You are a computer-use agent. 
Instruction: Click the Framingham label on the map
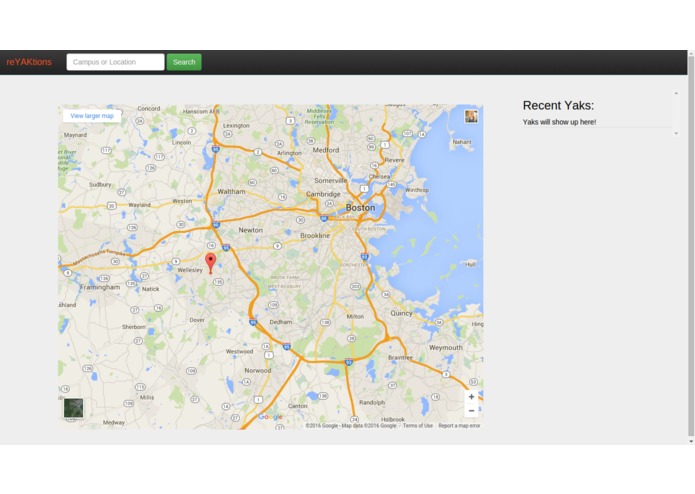(100, 287)
